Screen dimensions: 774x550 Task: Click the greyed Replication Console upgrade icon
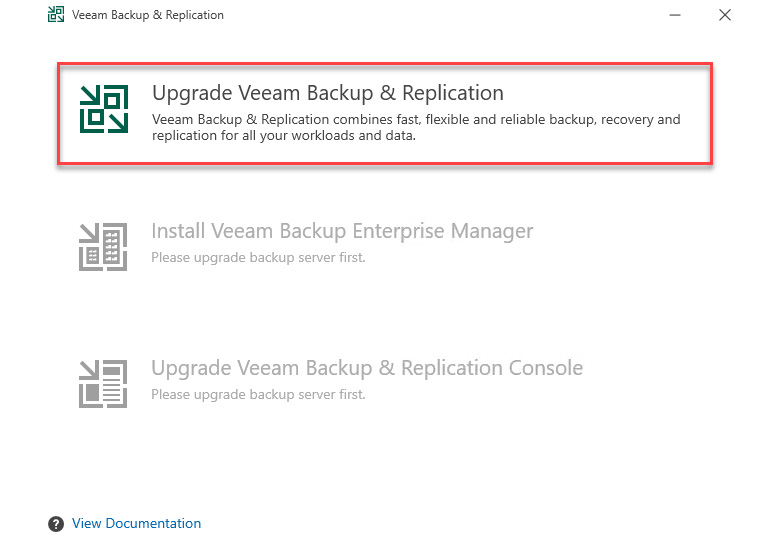pyautogui.click(x=103, y=384)
